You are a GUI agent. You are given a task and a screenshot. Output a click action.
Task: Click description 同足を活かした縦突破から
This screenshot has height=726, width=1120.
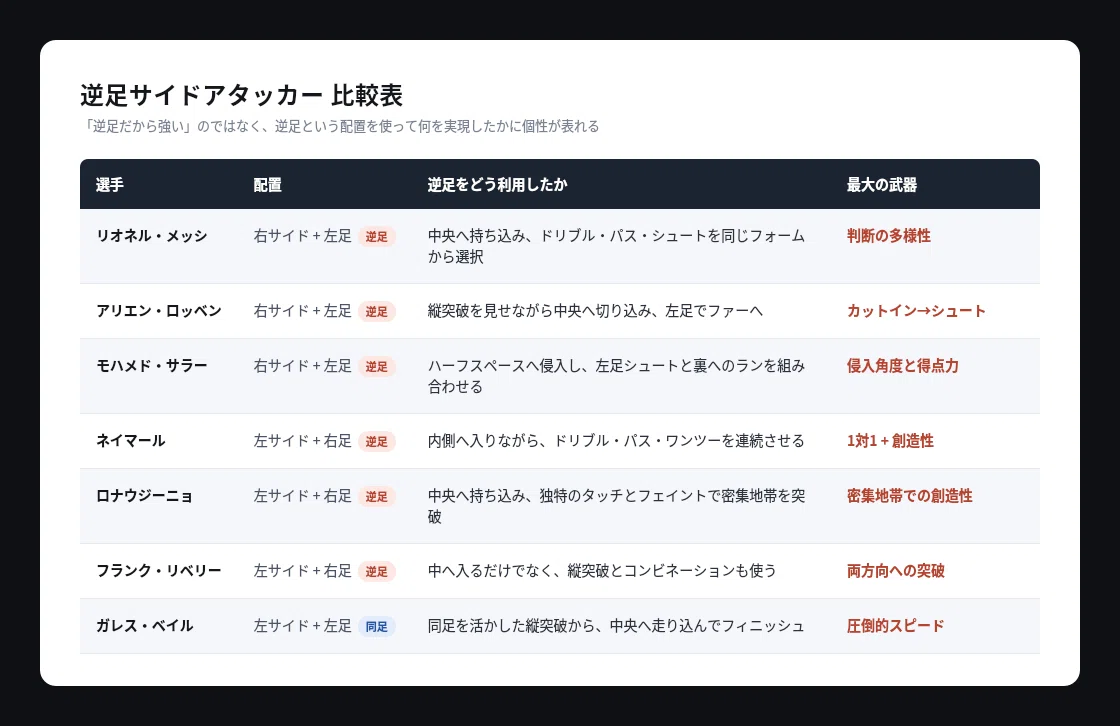(x=616, y=626)
